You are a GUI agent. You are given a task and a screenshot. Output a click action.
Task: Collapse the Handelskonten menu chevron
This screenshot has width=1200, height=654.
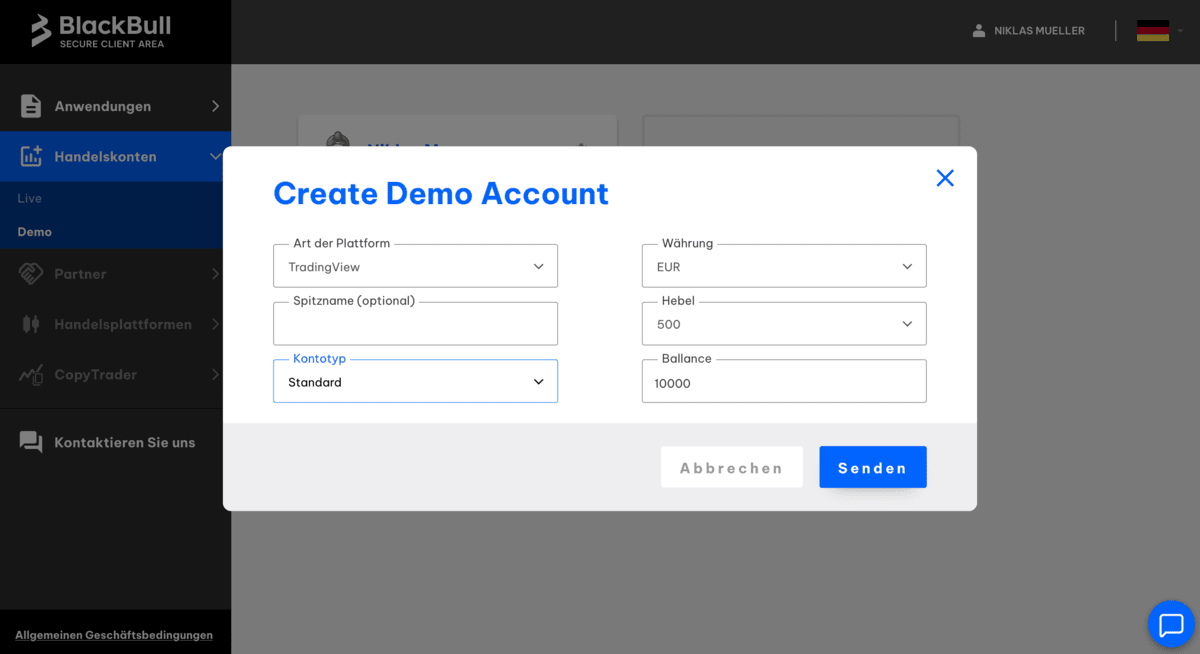pyautogui.click(x=215, y=156)
